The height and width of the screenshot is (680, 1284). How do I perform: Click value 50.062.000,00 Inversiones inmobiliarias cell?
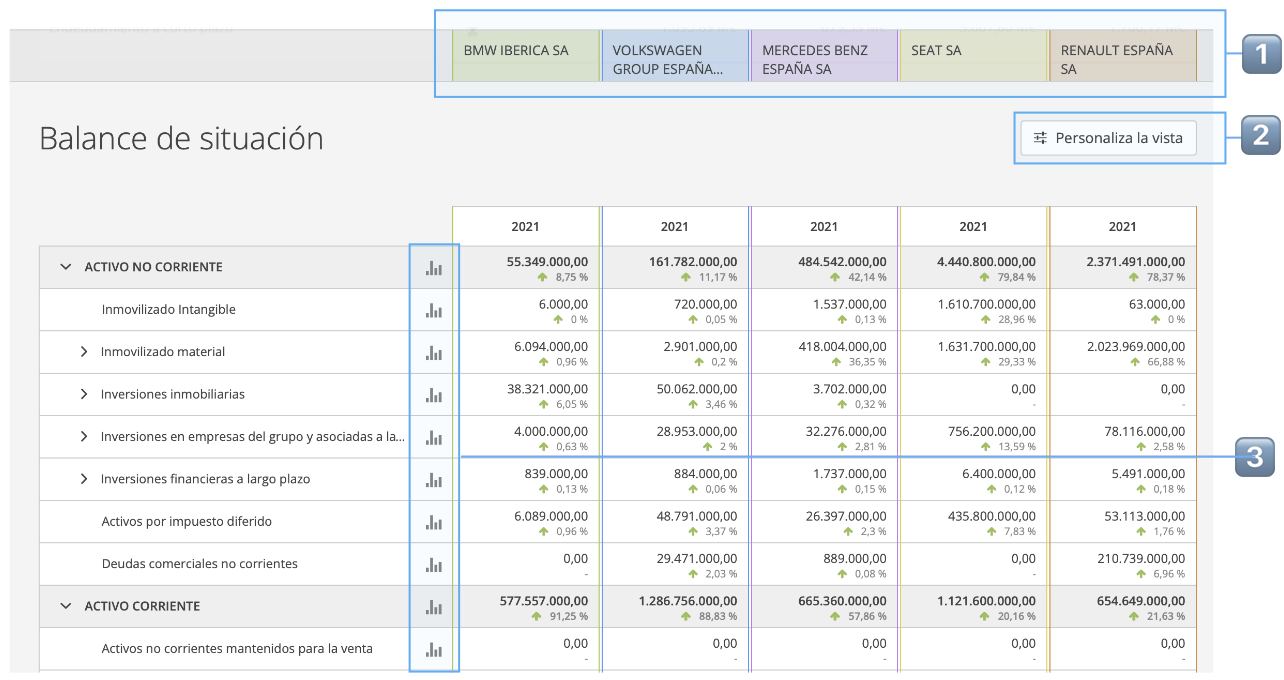coord(697,389)
